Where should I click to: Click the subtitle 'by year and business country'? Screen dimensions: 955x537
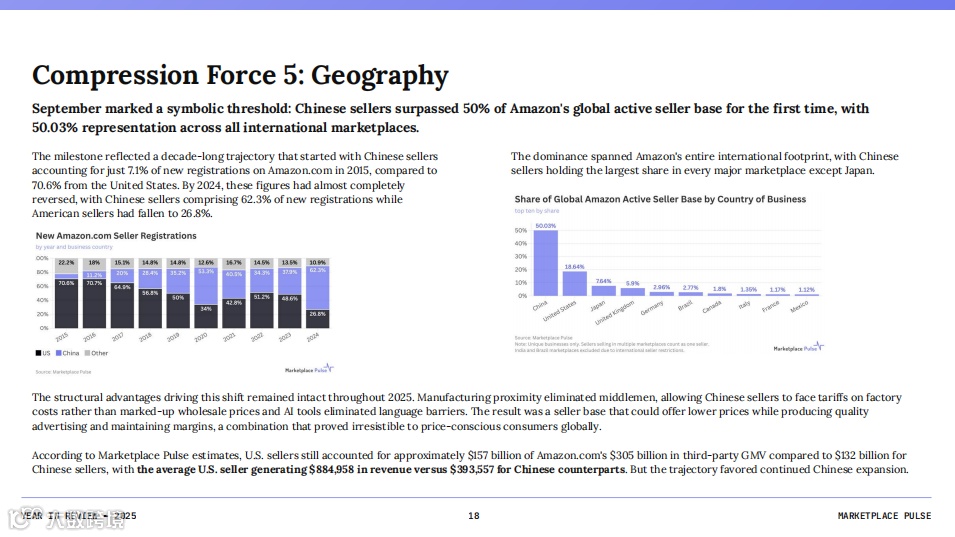coord(74,247)
